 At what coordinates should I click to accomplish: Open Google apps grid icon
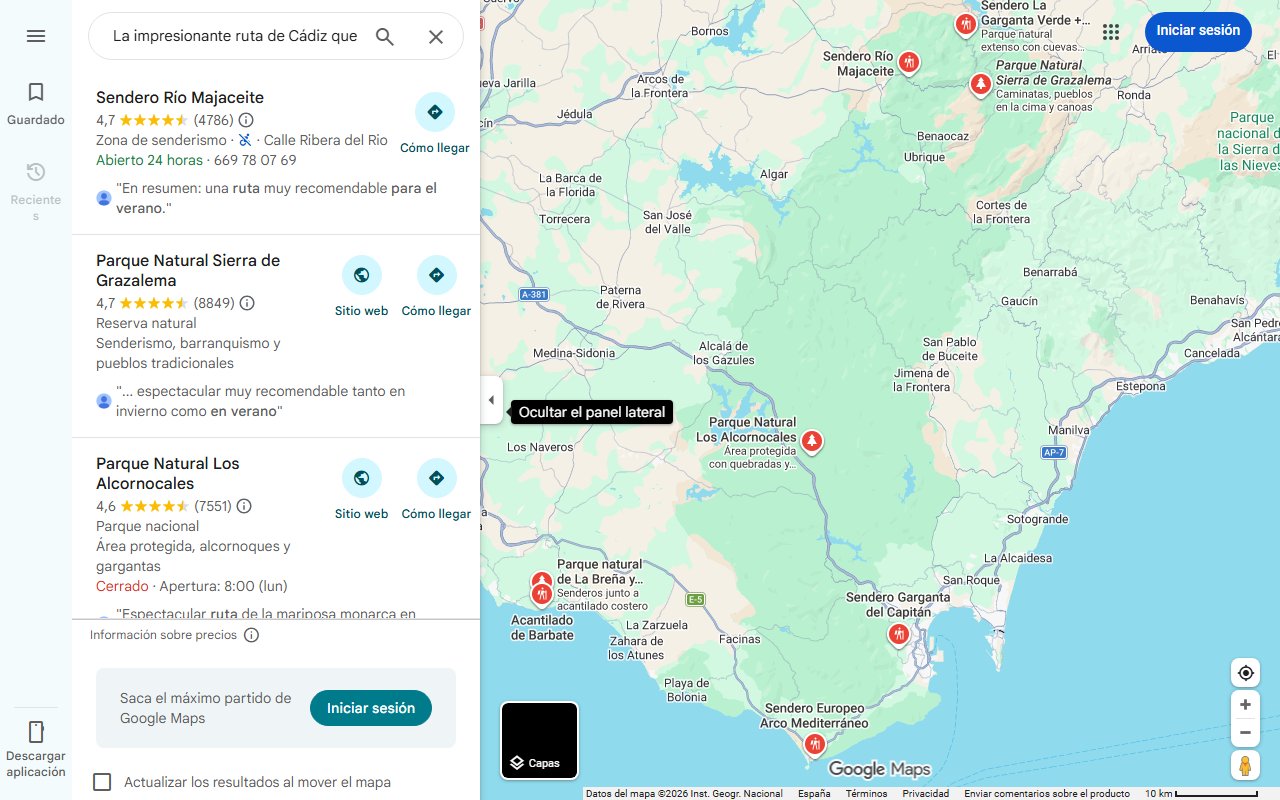[x=1111, y=32]
